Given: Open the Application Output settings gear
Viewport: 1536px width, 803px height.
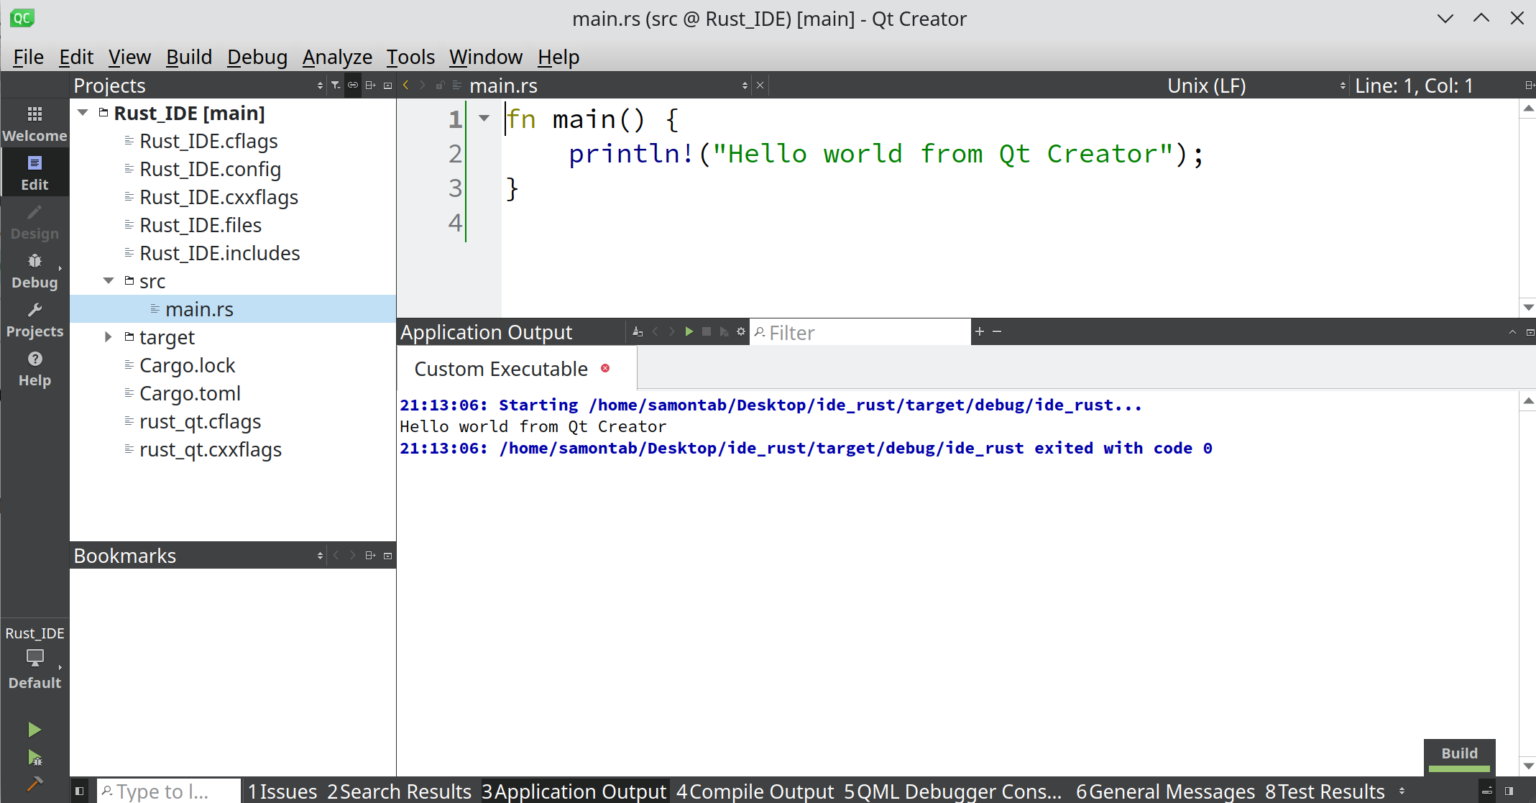Looking at the screenshot, I should click(741, 331).
